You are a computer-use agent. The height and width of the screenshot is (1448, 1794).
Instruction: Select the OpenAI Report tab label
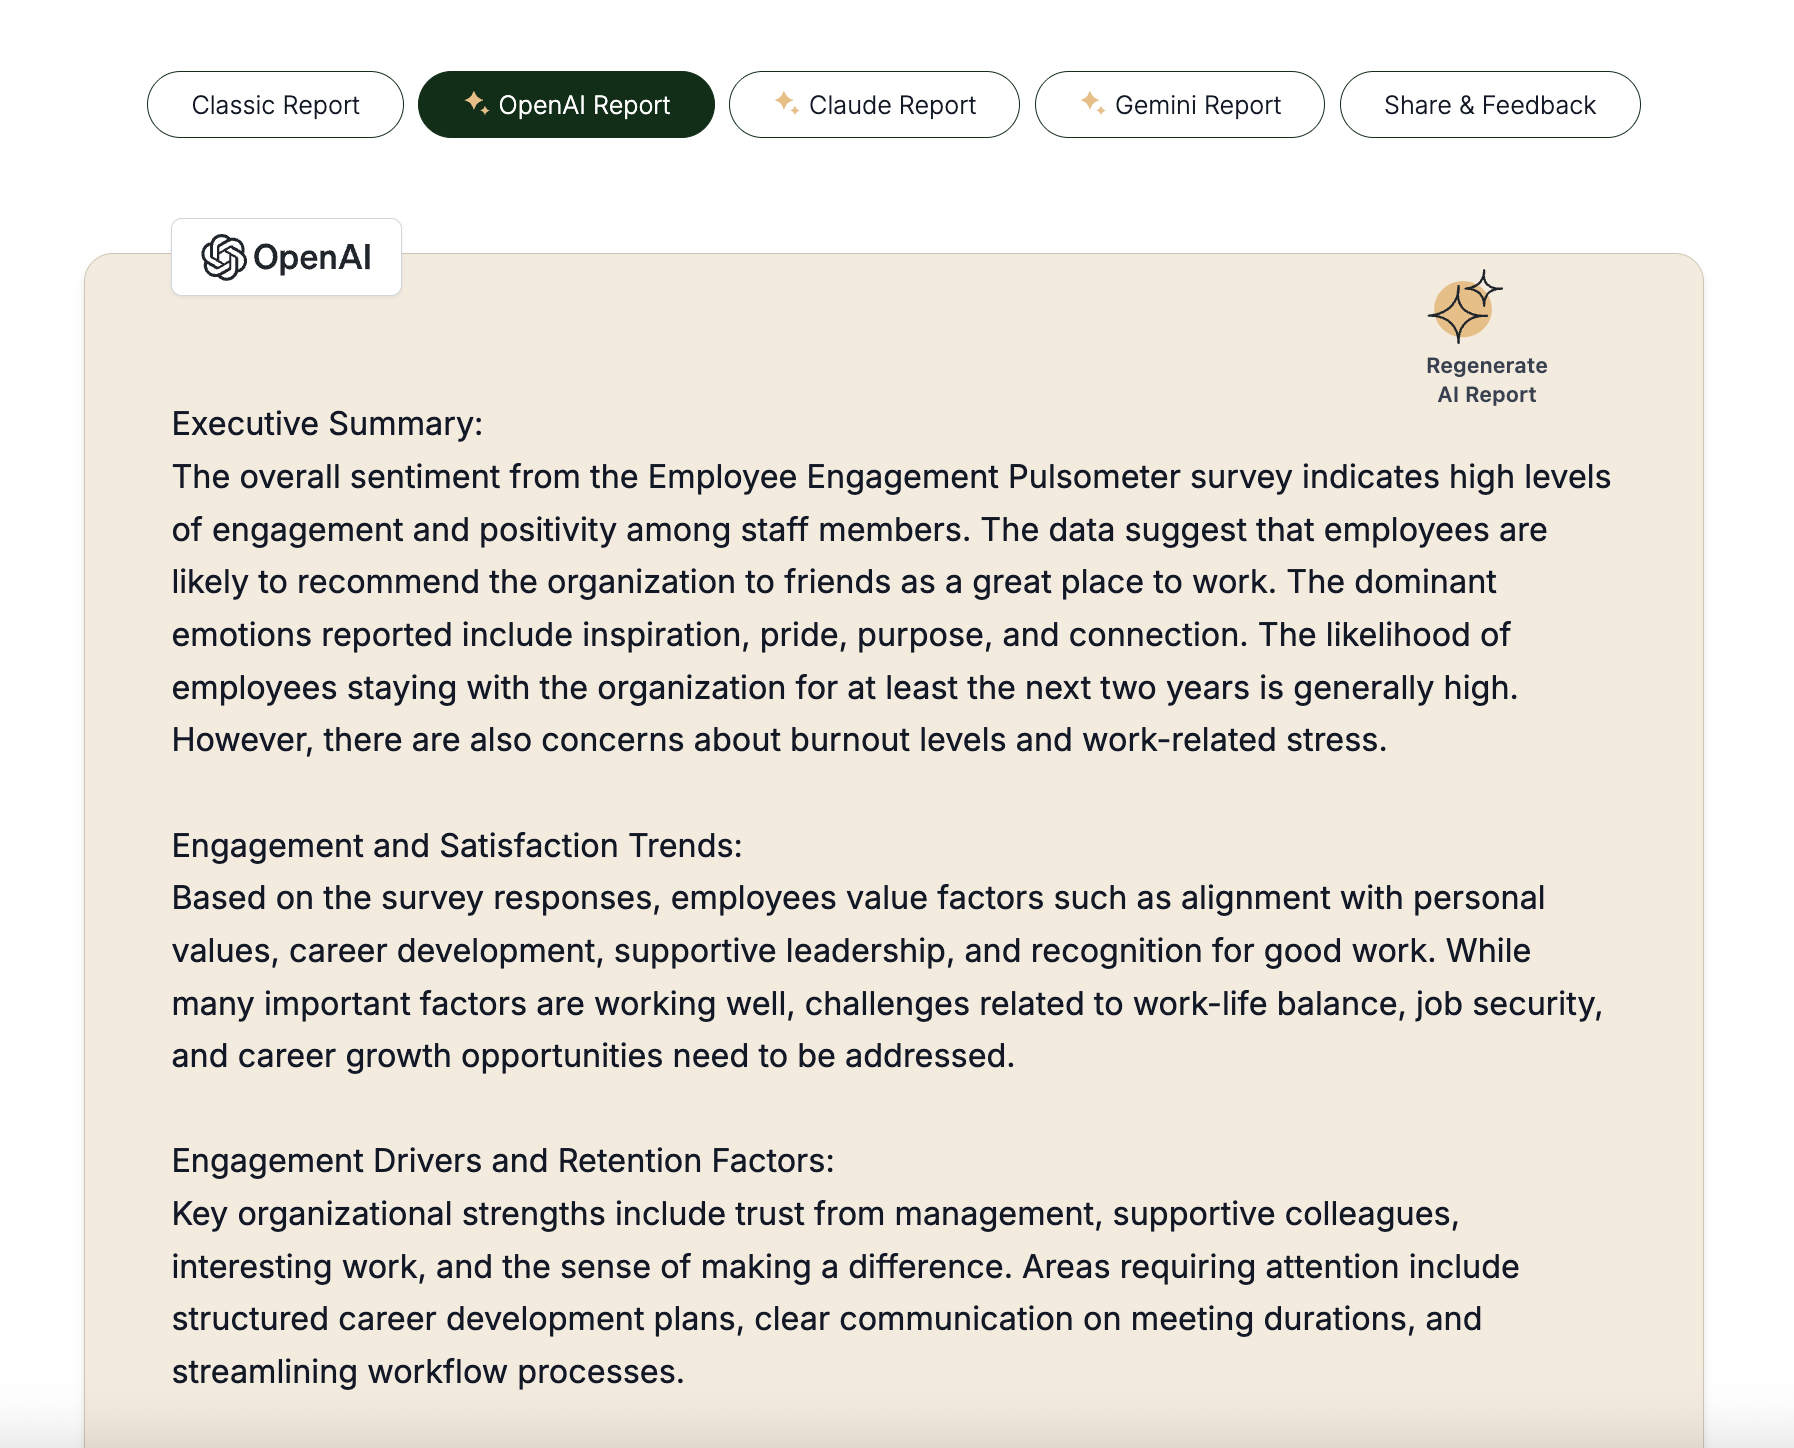pyautogui.click(x=584, y=105)
